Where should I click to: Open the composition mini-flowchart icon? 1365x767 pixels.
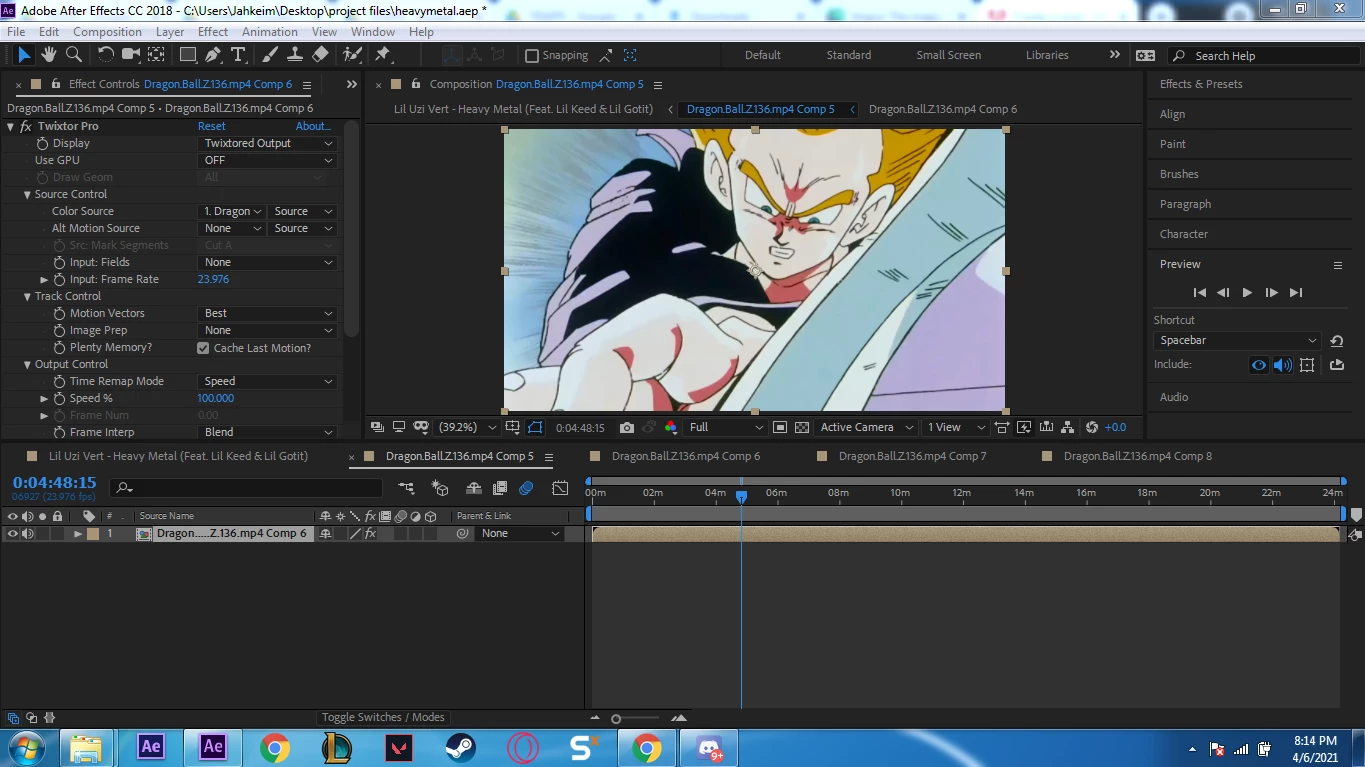tap(406, 488)
